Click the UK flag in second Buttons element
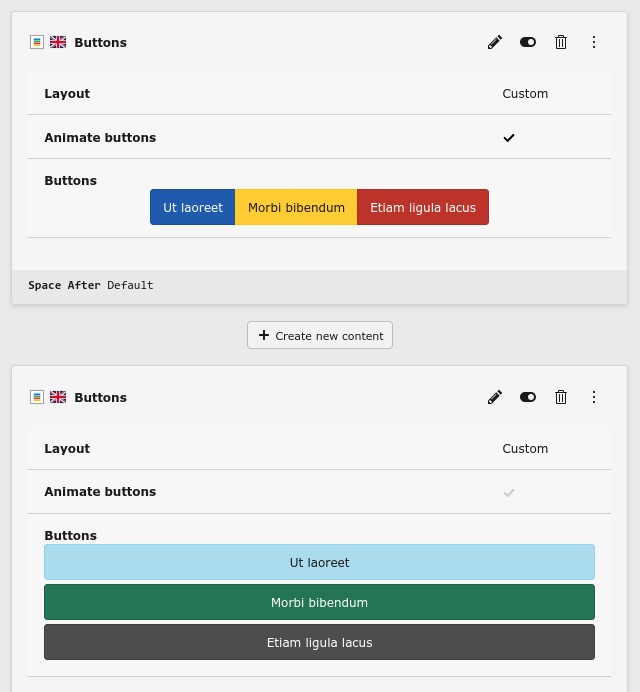The image size is (640, 692). pyautogui.click(x=58, y=397)
